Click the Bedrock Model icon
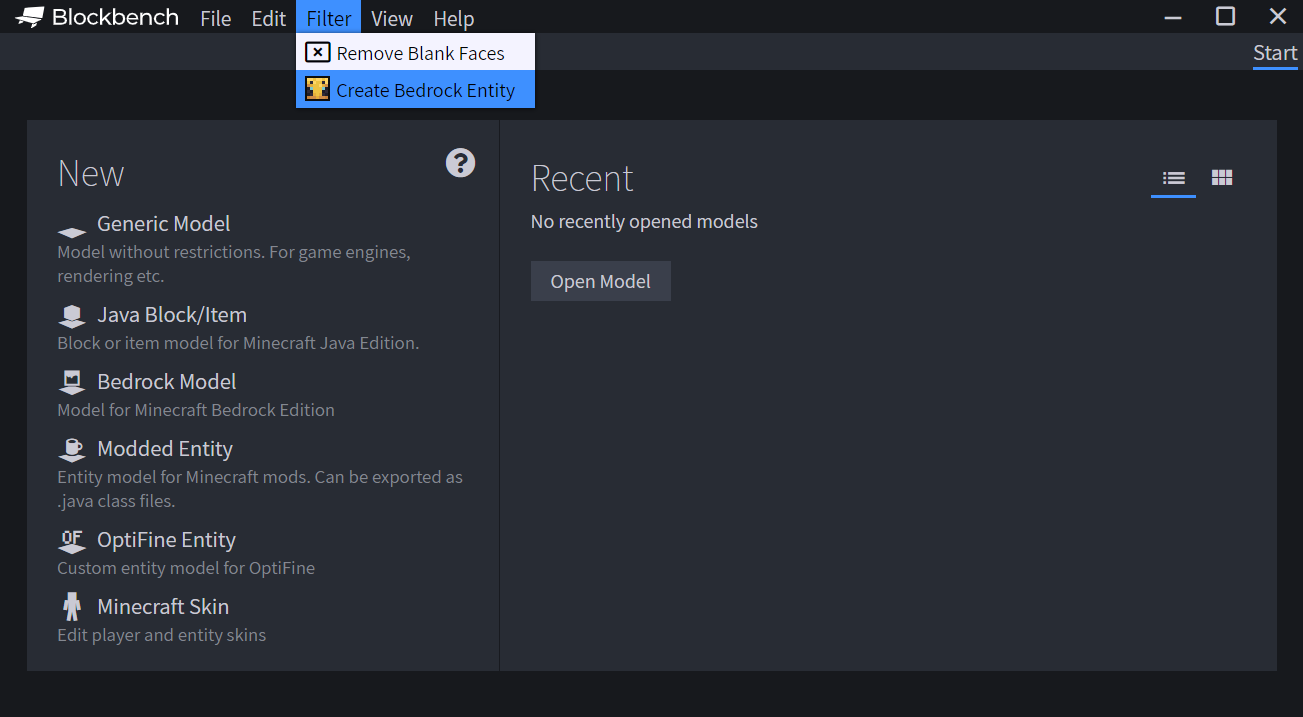 72,383
